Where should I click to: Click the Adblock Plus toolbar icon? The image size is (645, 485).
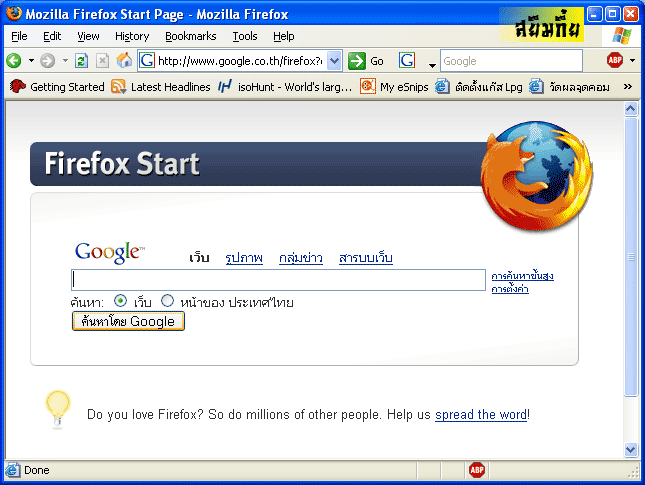pos(615,60)
